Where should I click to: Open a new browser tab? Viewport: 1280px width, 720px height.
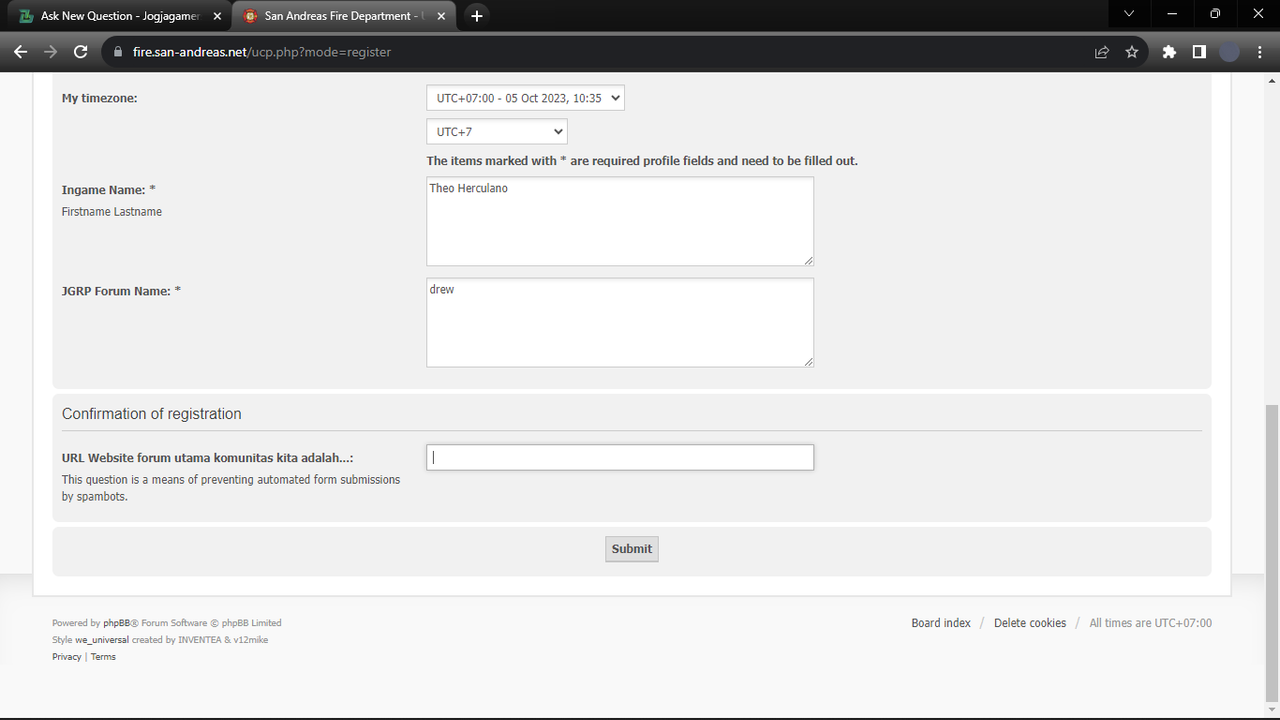click(477, 16)
